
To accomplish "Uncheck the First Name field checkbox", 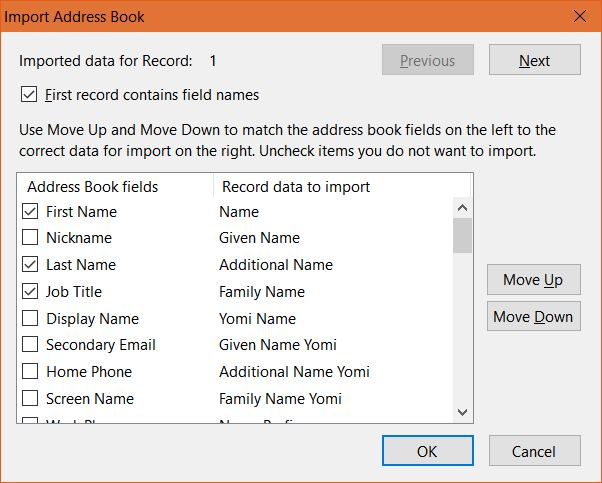I will pyautogui.click(x=30, y=211).
